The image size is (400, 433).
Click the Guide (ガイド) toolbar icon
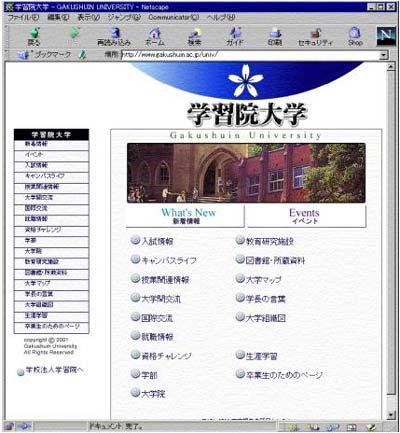[235, 36]
